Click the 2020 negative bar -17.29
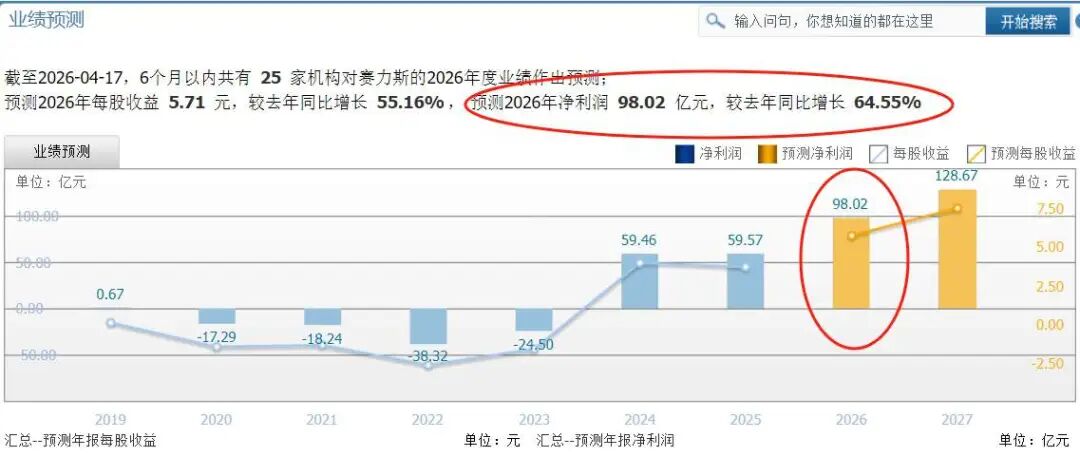Image resolution: width=1080 pixels, height=457 pixels. point(217,316)
